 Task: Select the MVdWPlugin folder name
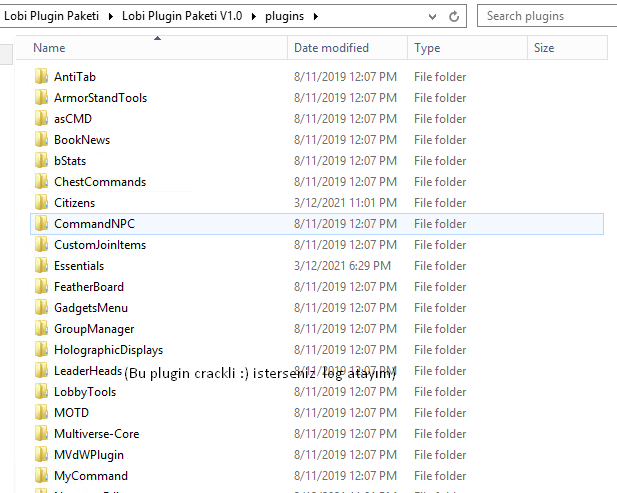click(89, 455)
